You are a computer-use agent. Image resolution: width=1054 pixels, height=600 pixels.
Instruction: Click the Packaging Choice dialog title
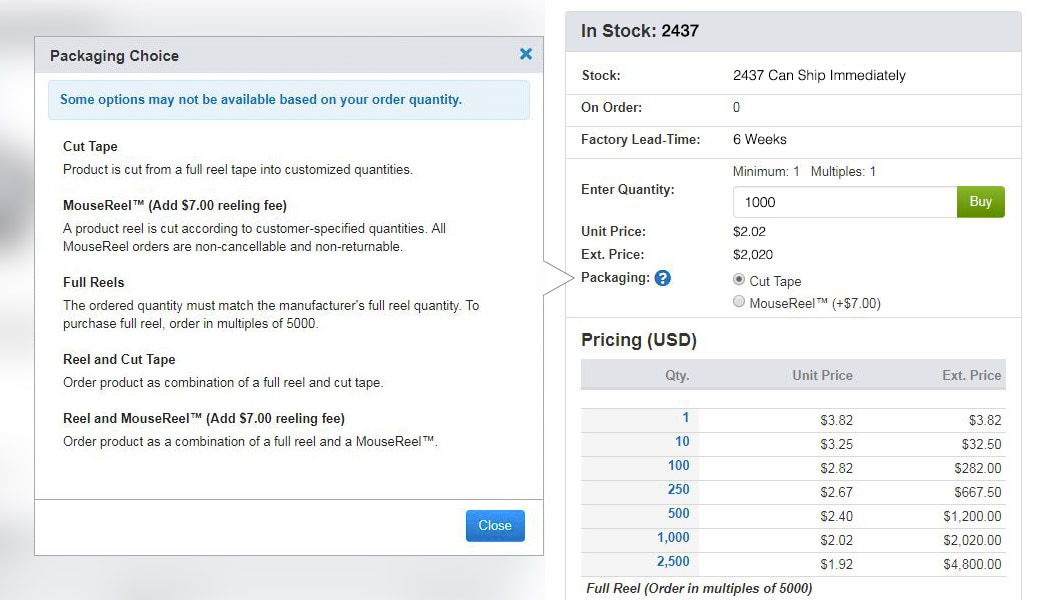pyautogui.click(x=115, y=56)
